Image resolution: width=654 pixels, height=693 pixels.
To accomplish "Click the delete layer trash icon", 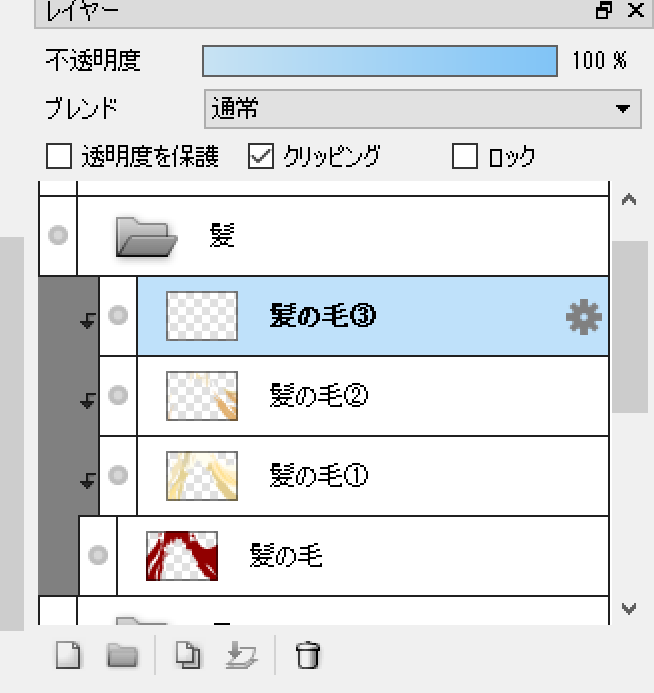I will pyautogui.click(x=308, y=656).
